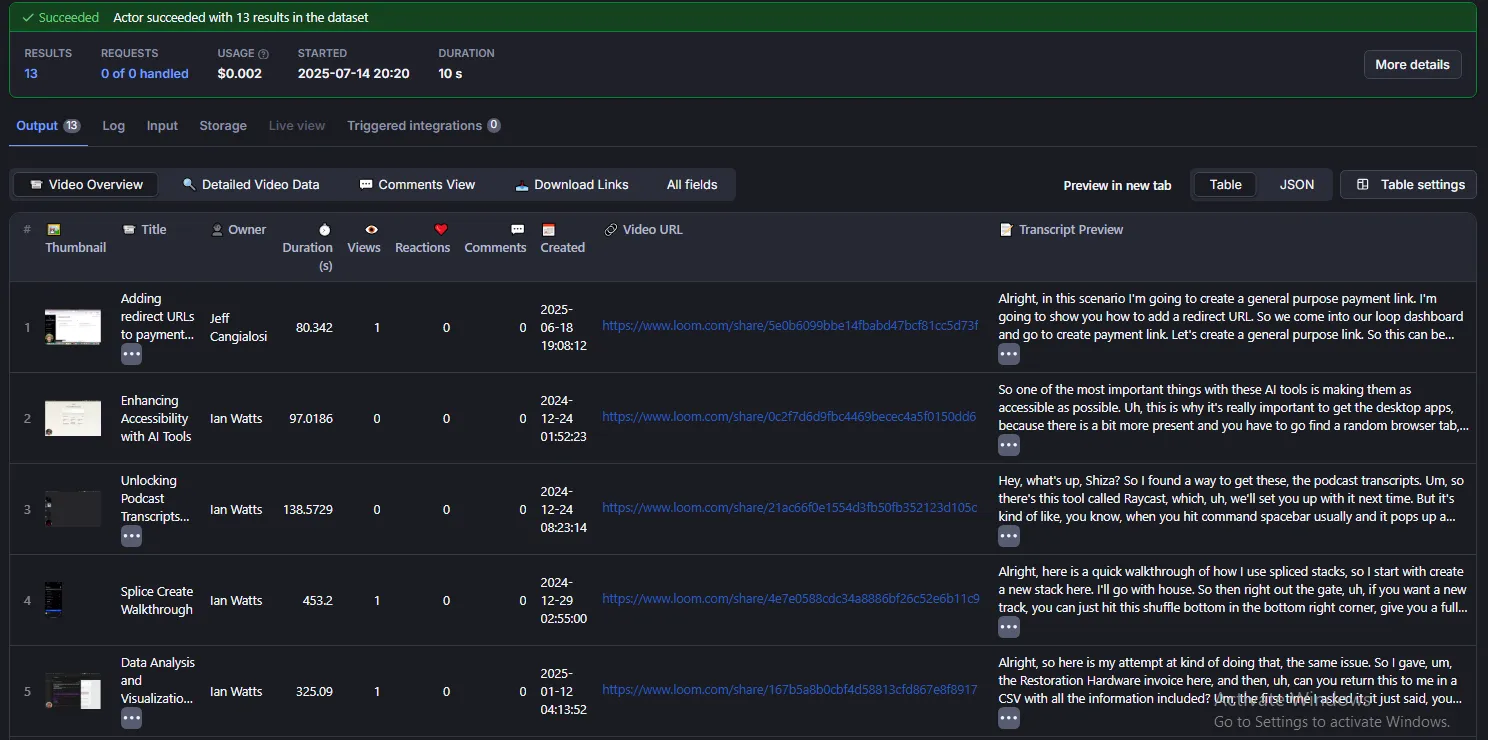
Task: Click the Comments speech bubble icon header
Action: point(517,230)
